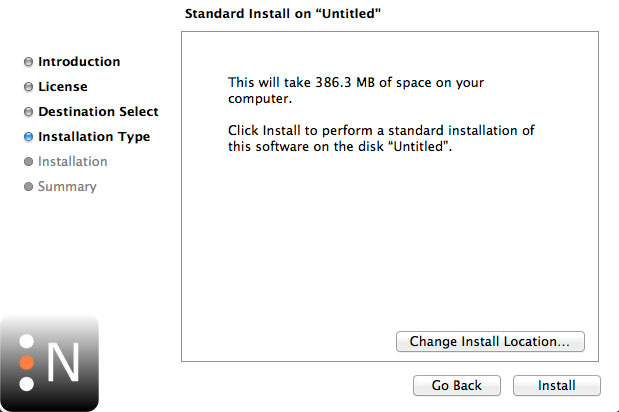
Task: Click the Destination Select step bullet
Action: [x=28, y=112]
